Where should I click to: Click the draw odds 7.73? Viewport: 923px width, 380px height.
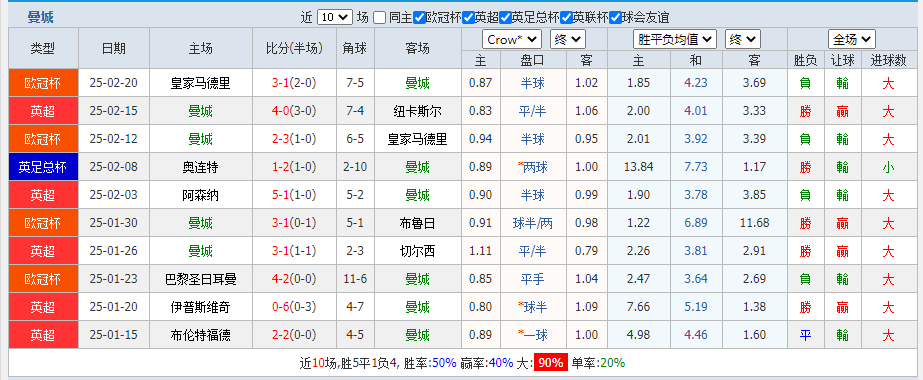point(696,167)
